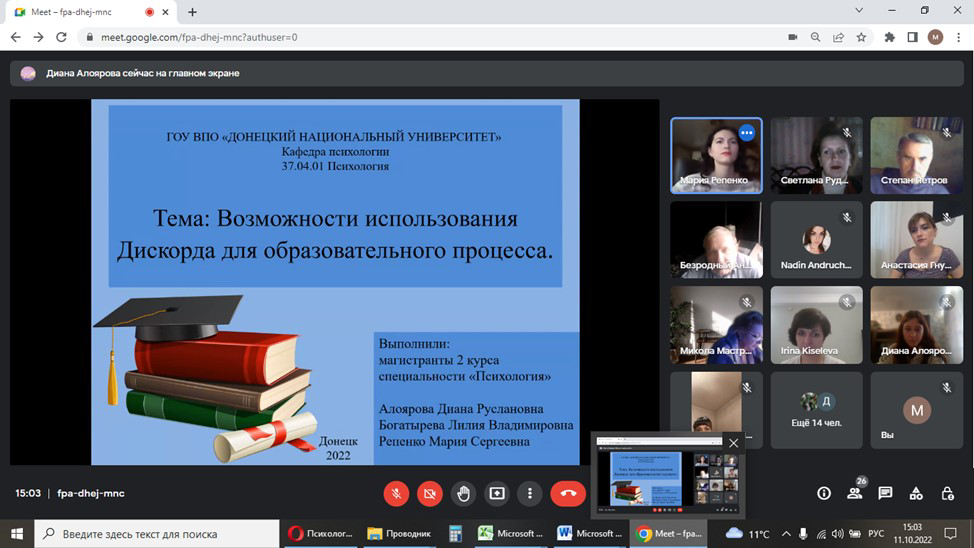Open the tray microphone icon

click(x=803, y=534)
